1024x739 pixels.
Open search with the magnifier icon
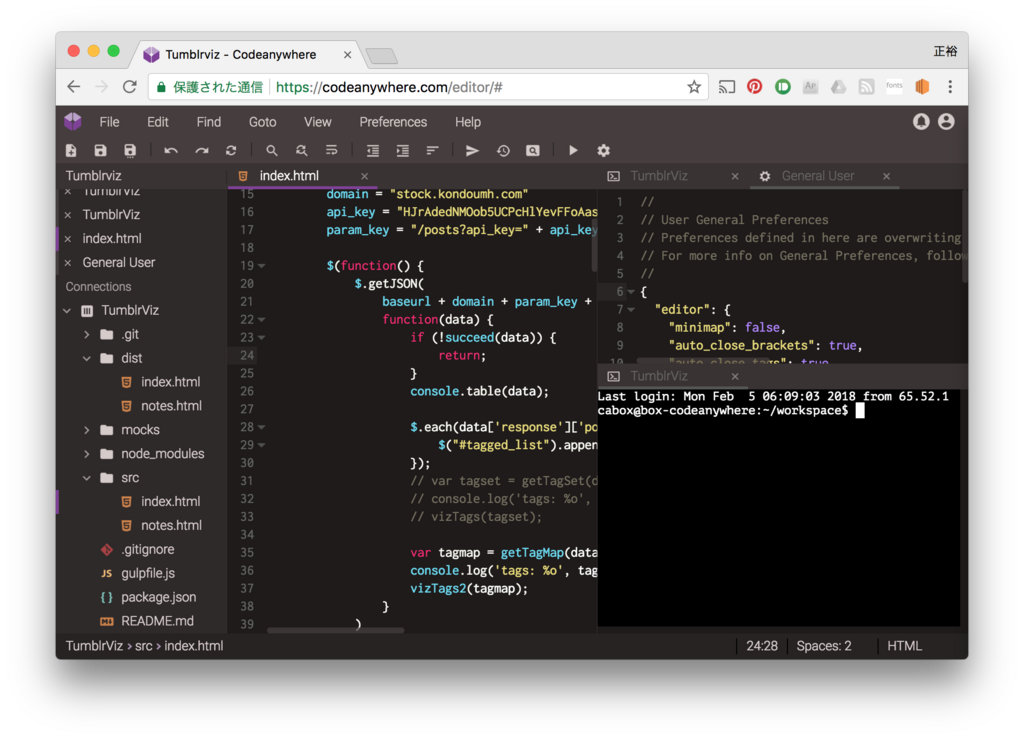pos(272,151)
